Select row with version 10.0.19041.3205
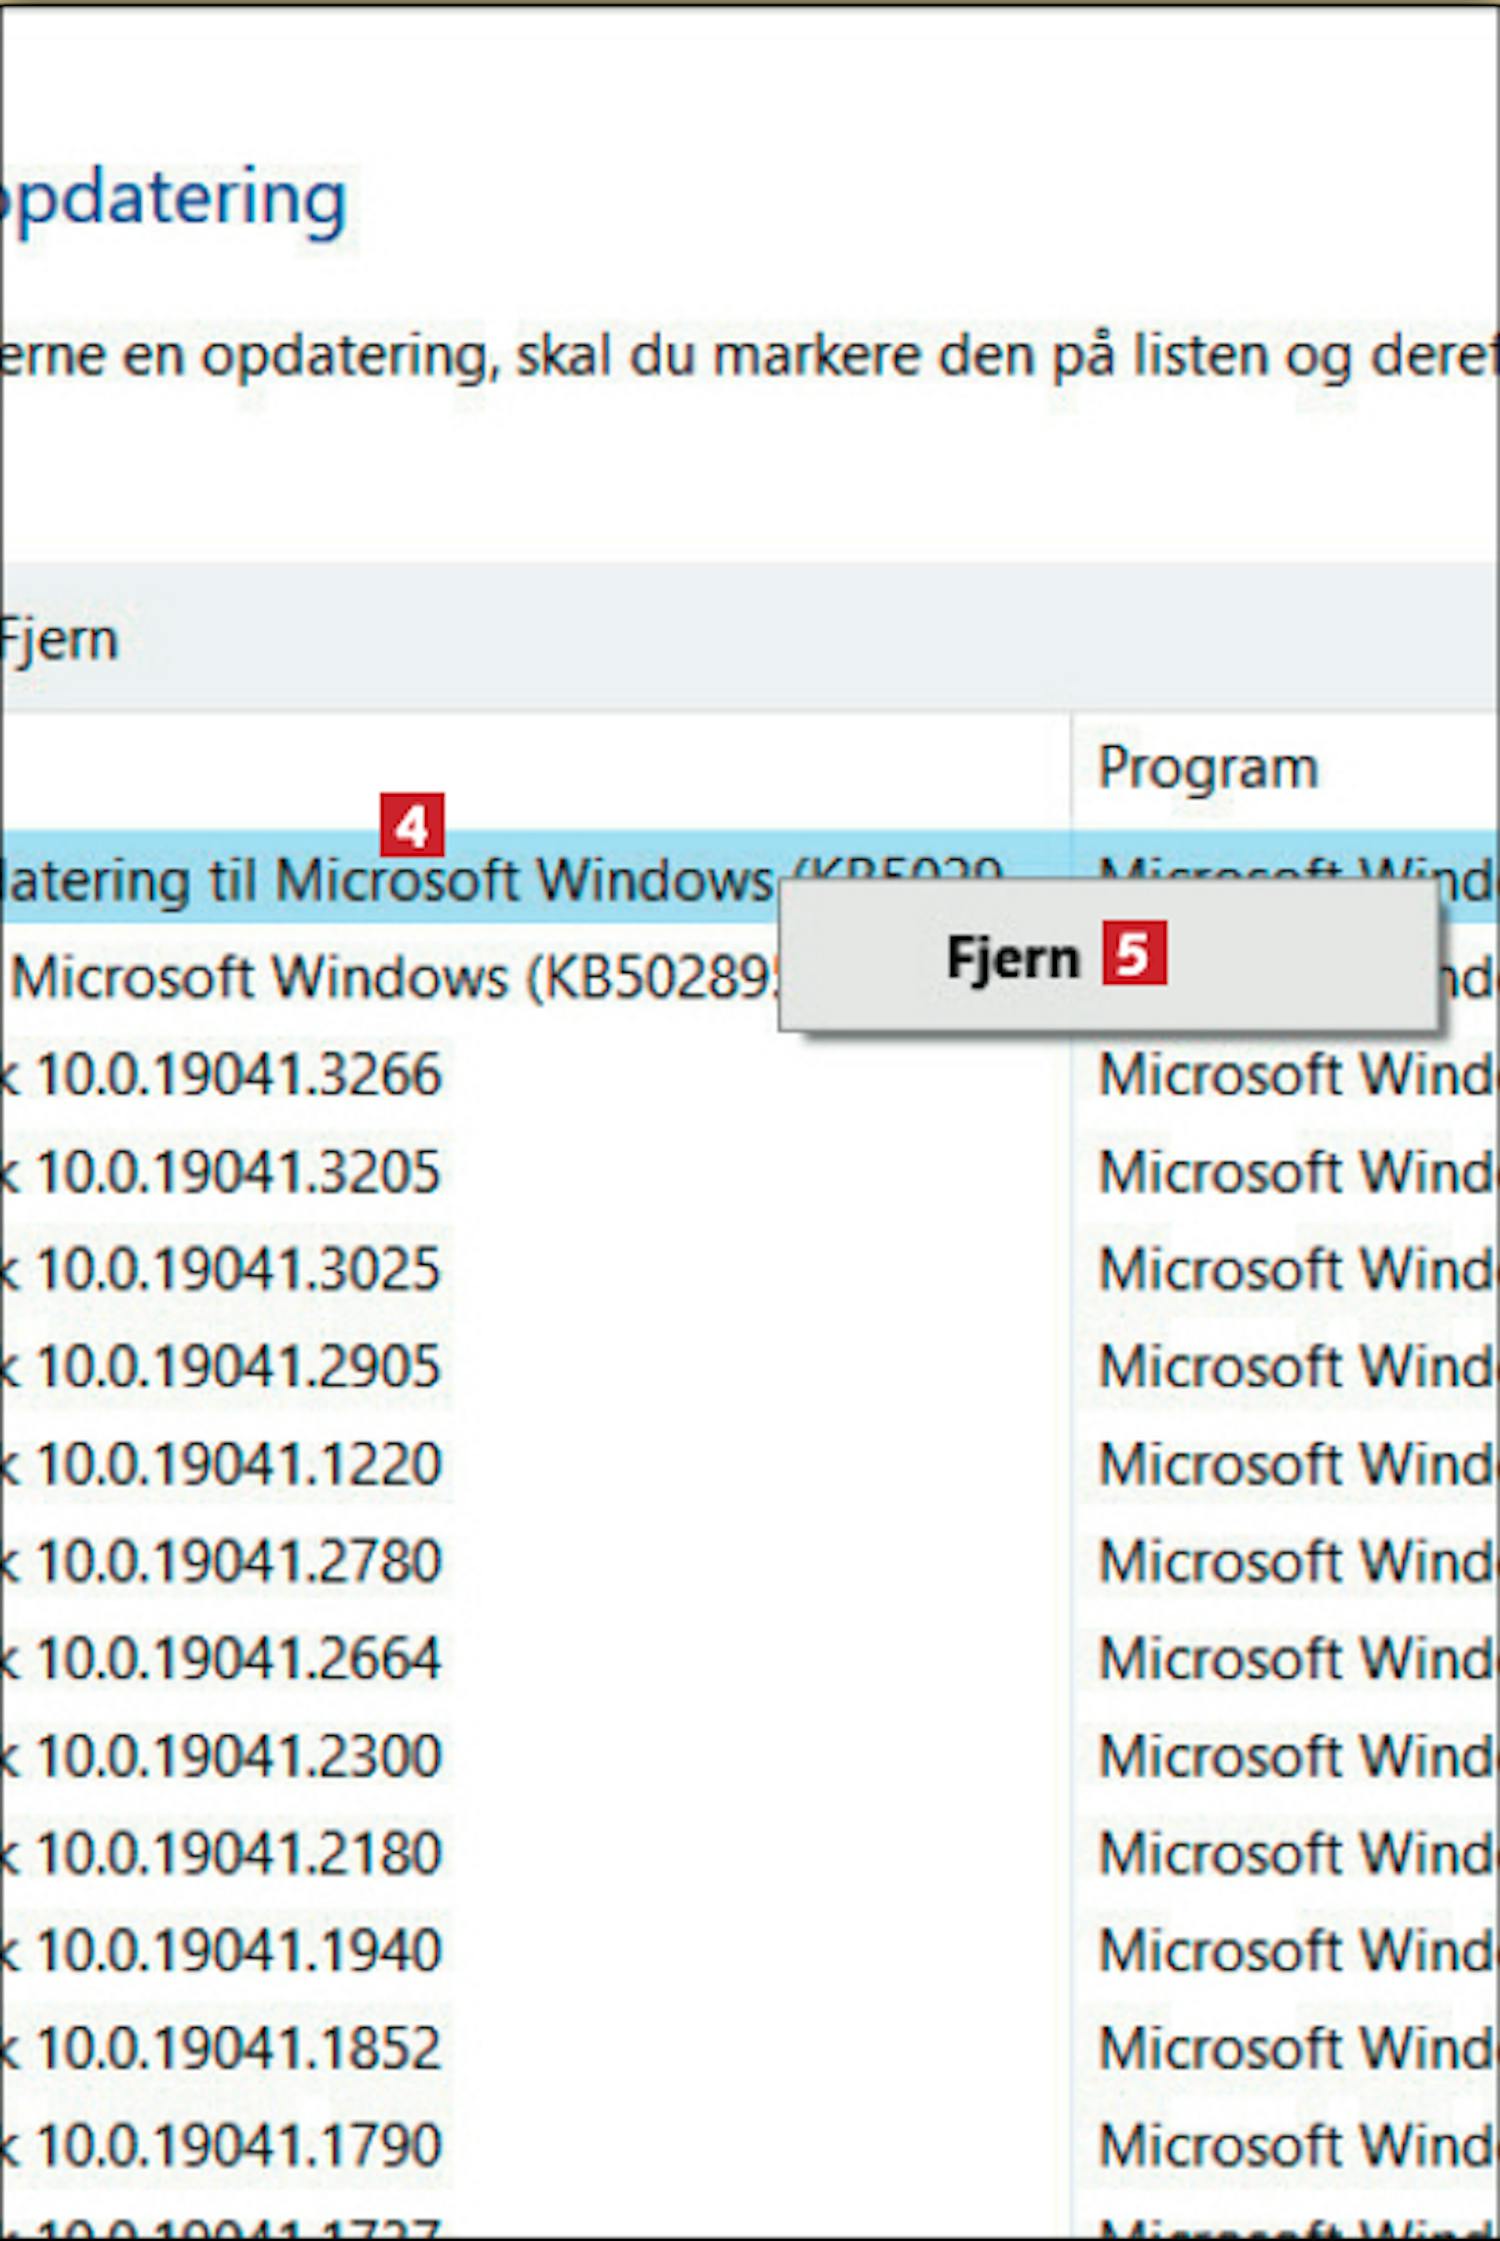Viewport: 1500px width, 2241px height. 750,1172
